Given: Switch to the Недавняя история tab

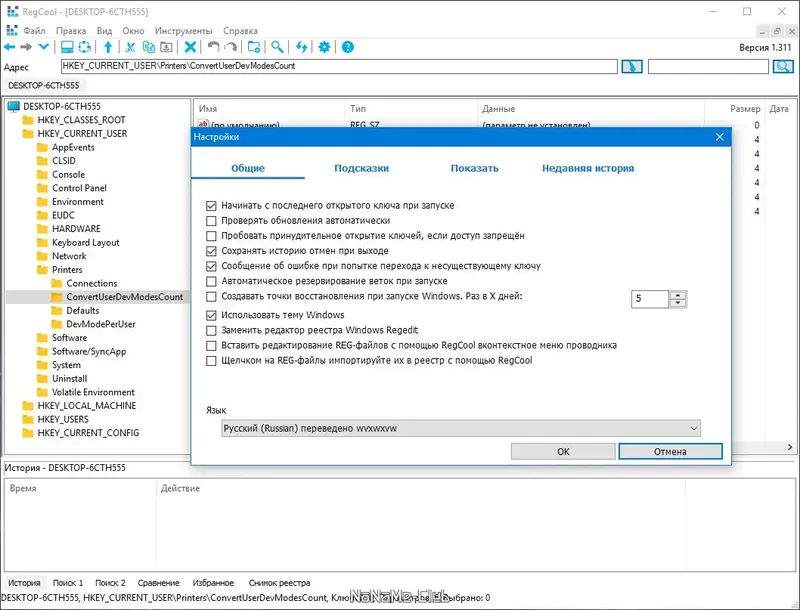Looking at the screenshot, I should tap(588, 168).
